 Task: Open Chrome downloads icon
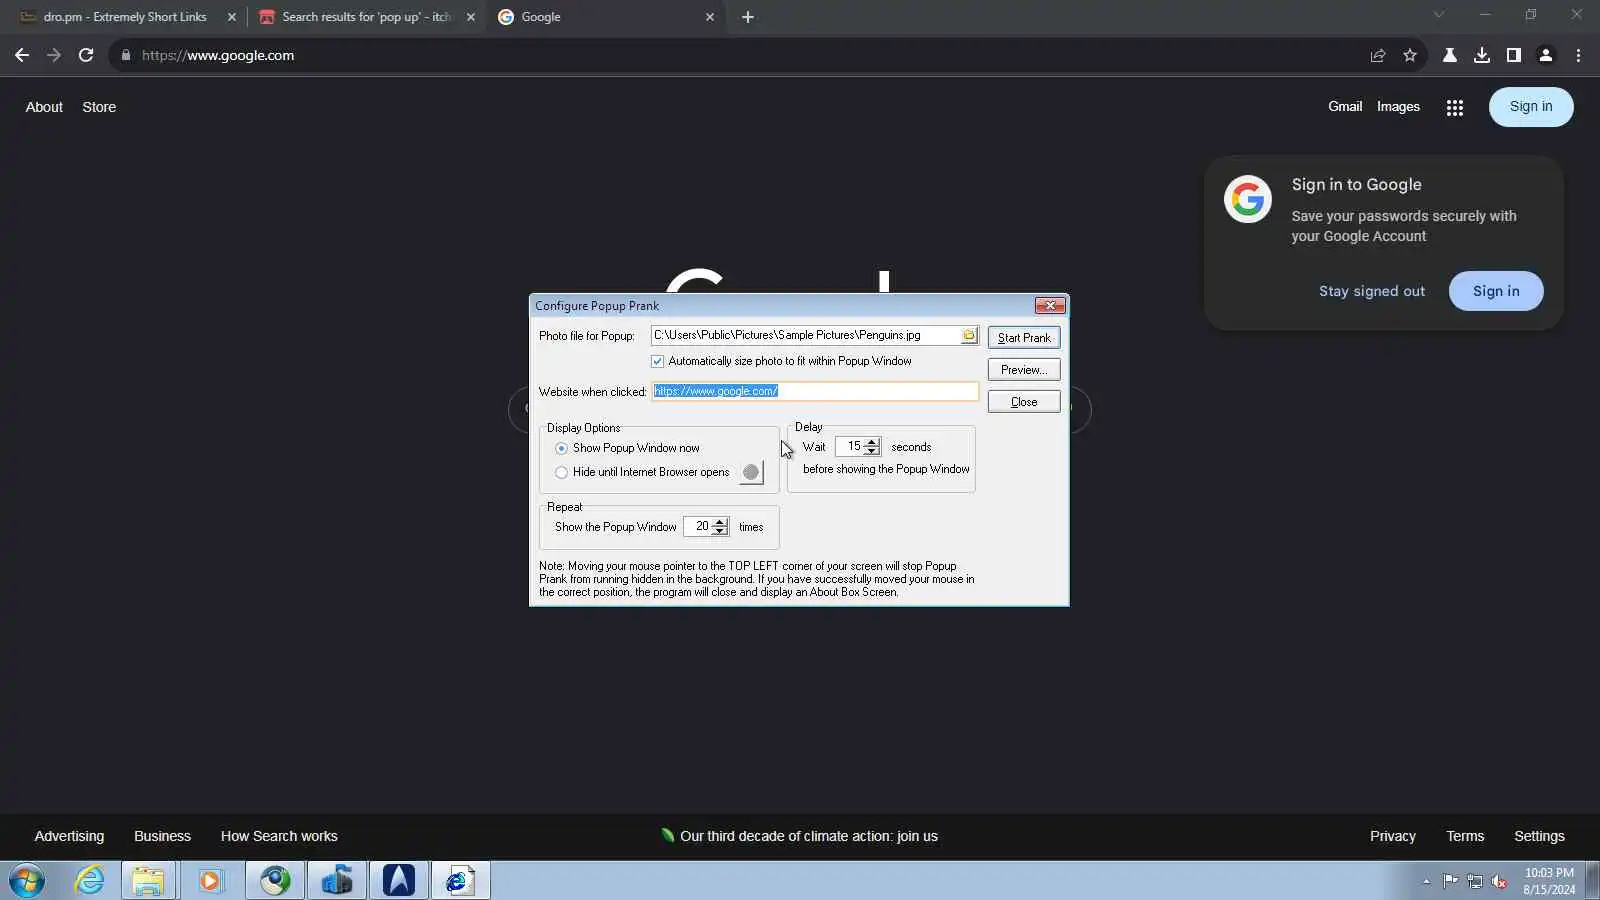point(1482,55)
